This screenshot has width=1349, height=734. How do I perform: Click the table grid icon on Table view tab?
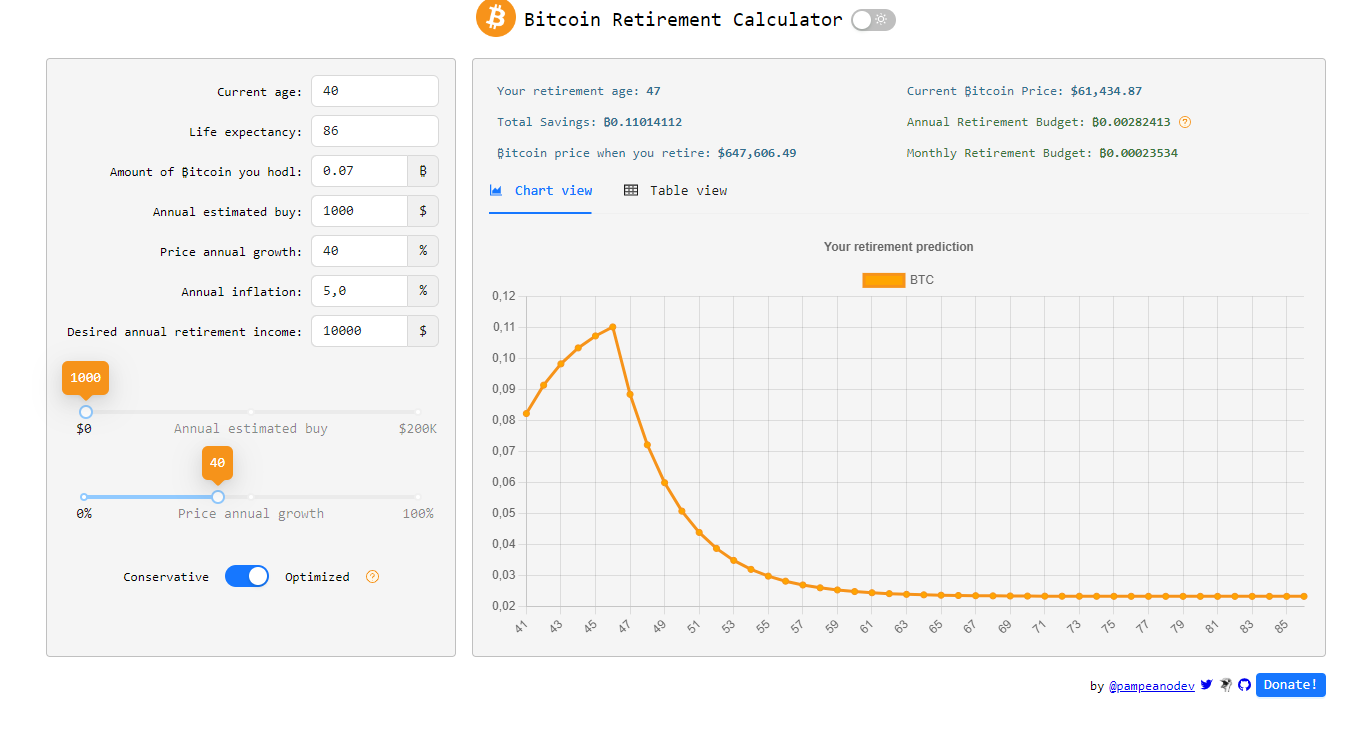[631, 191]
